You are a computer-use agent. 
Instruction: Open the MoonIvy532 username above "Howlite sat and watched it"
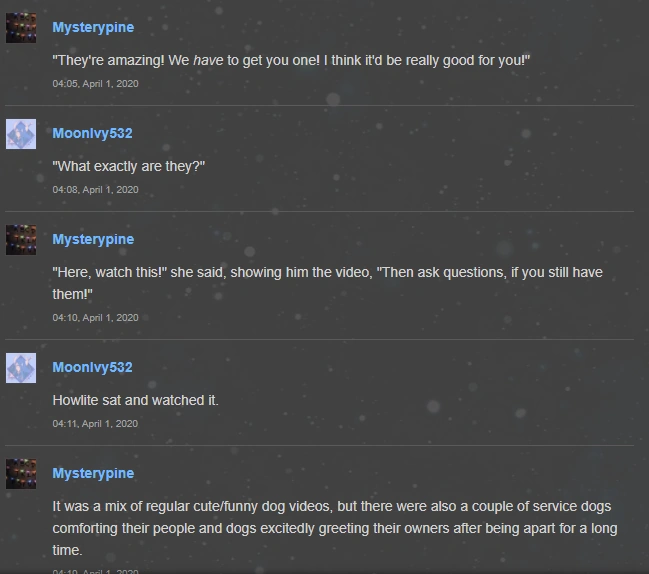[x=92, y=367]
